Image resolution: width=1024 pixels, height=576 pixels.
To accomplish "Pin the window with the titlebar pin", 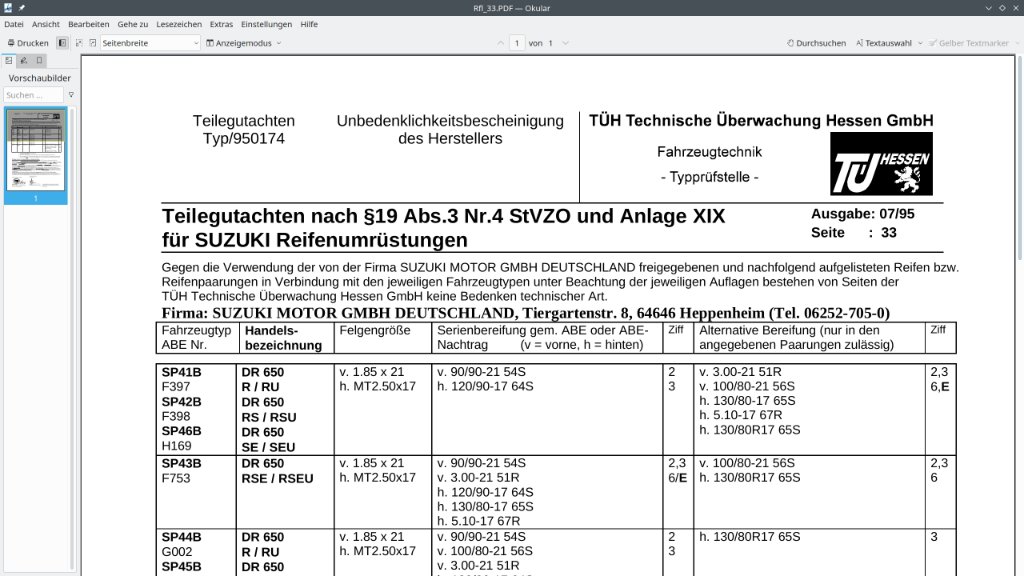I will [x=22, y=7].
